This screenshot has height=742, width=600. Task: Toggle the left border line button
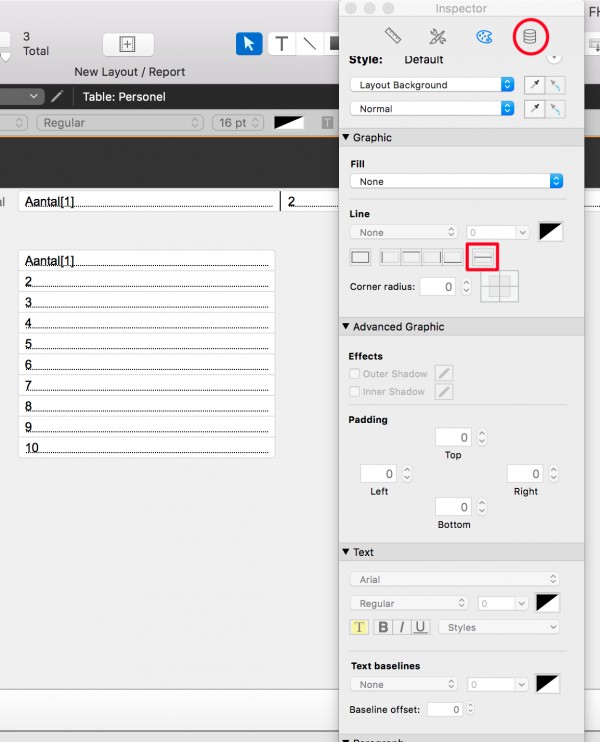390,257
